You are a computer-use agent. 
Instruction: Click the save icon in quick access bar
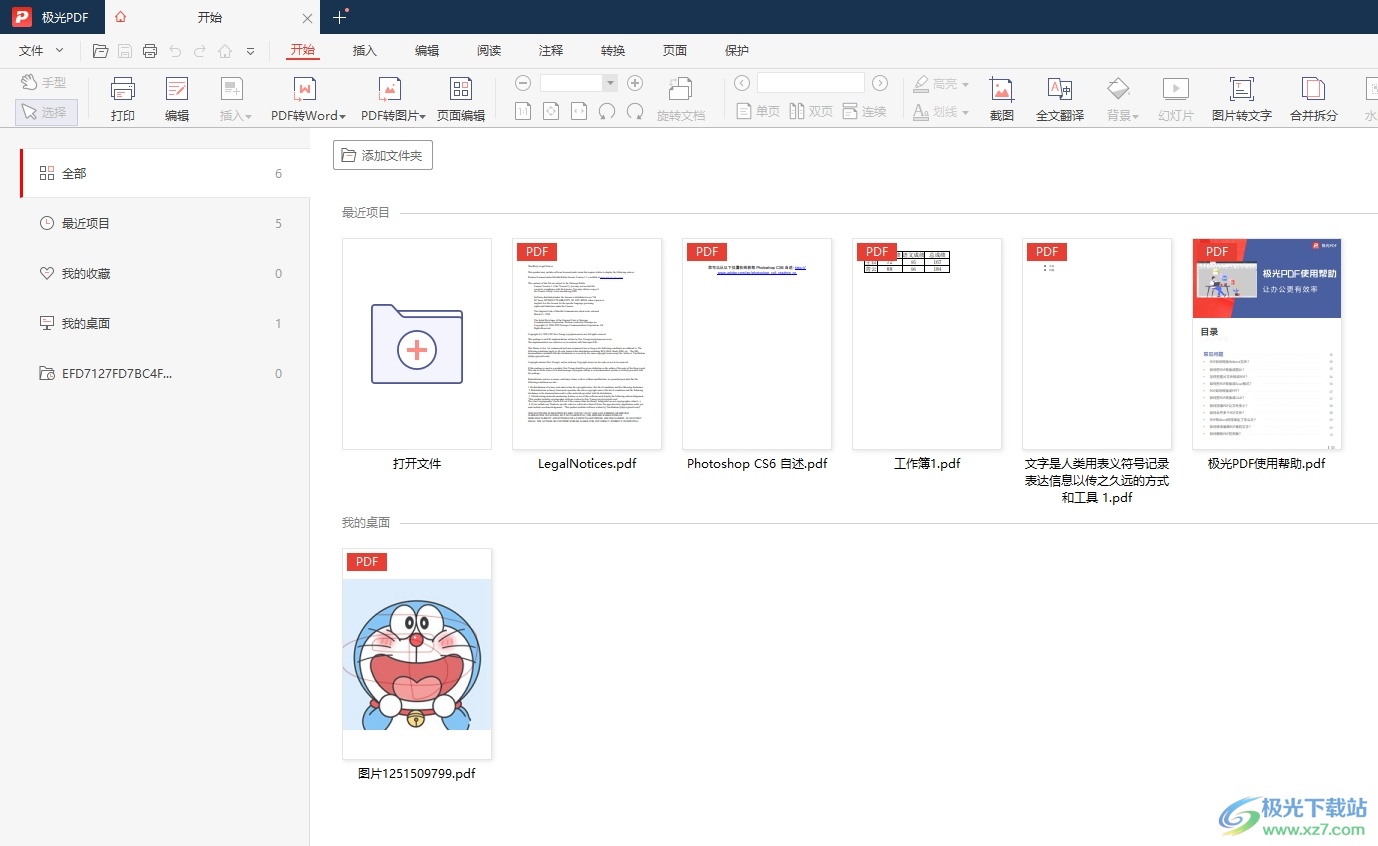point(125,51)
